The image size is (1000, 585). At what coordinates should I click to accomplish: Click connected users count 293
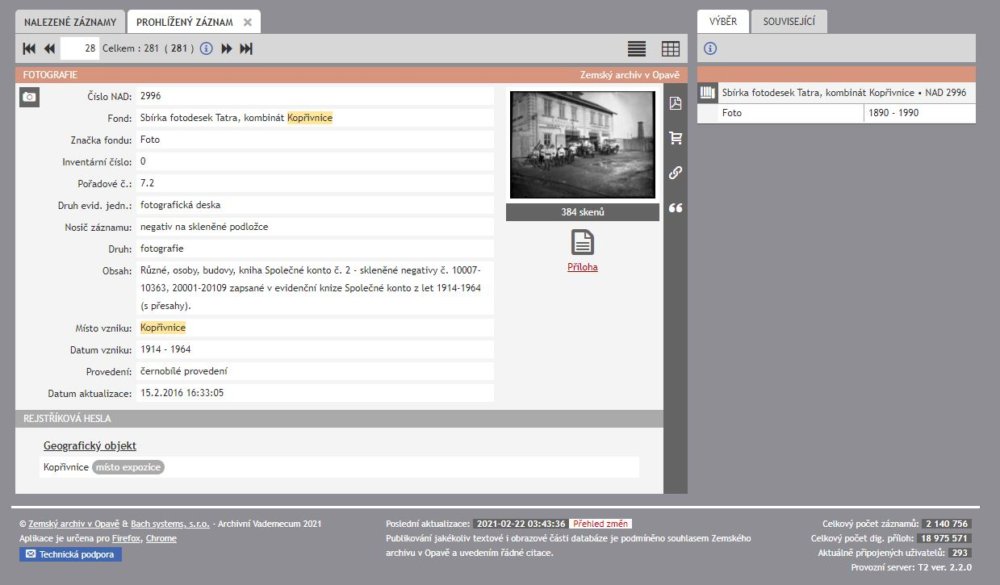pos(959,553)
